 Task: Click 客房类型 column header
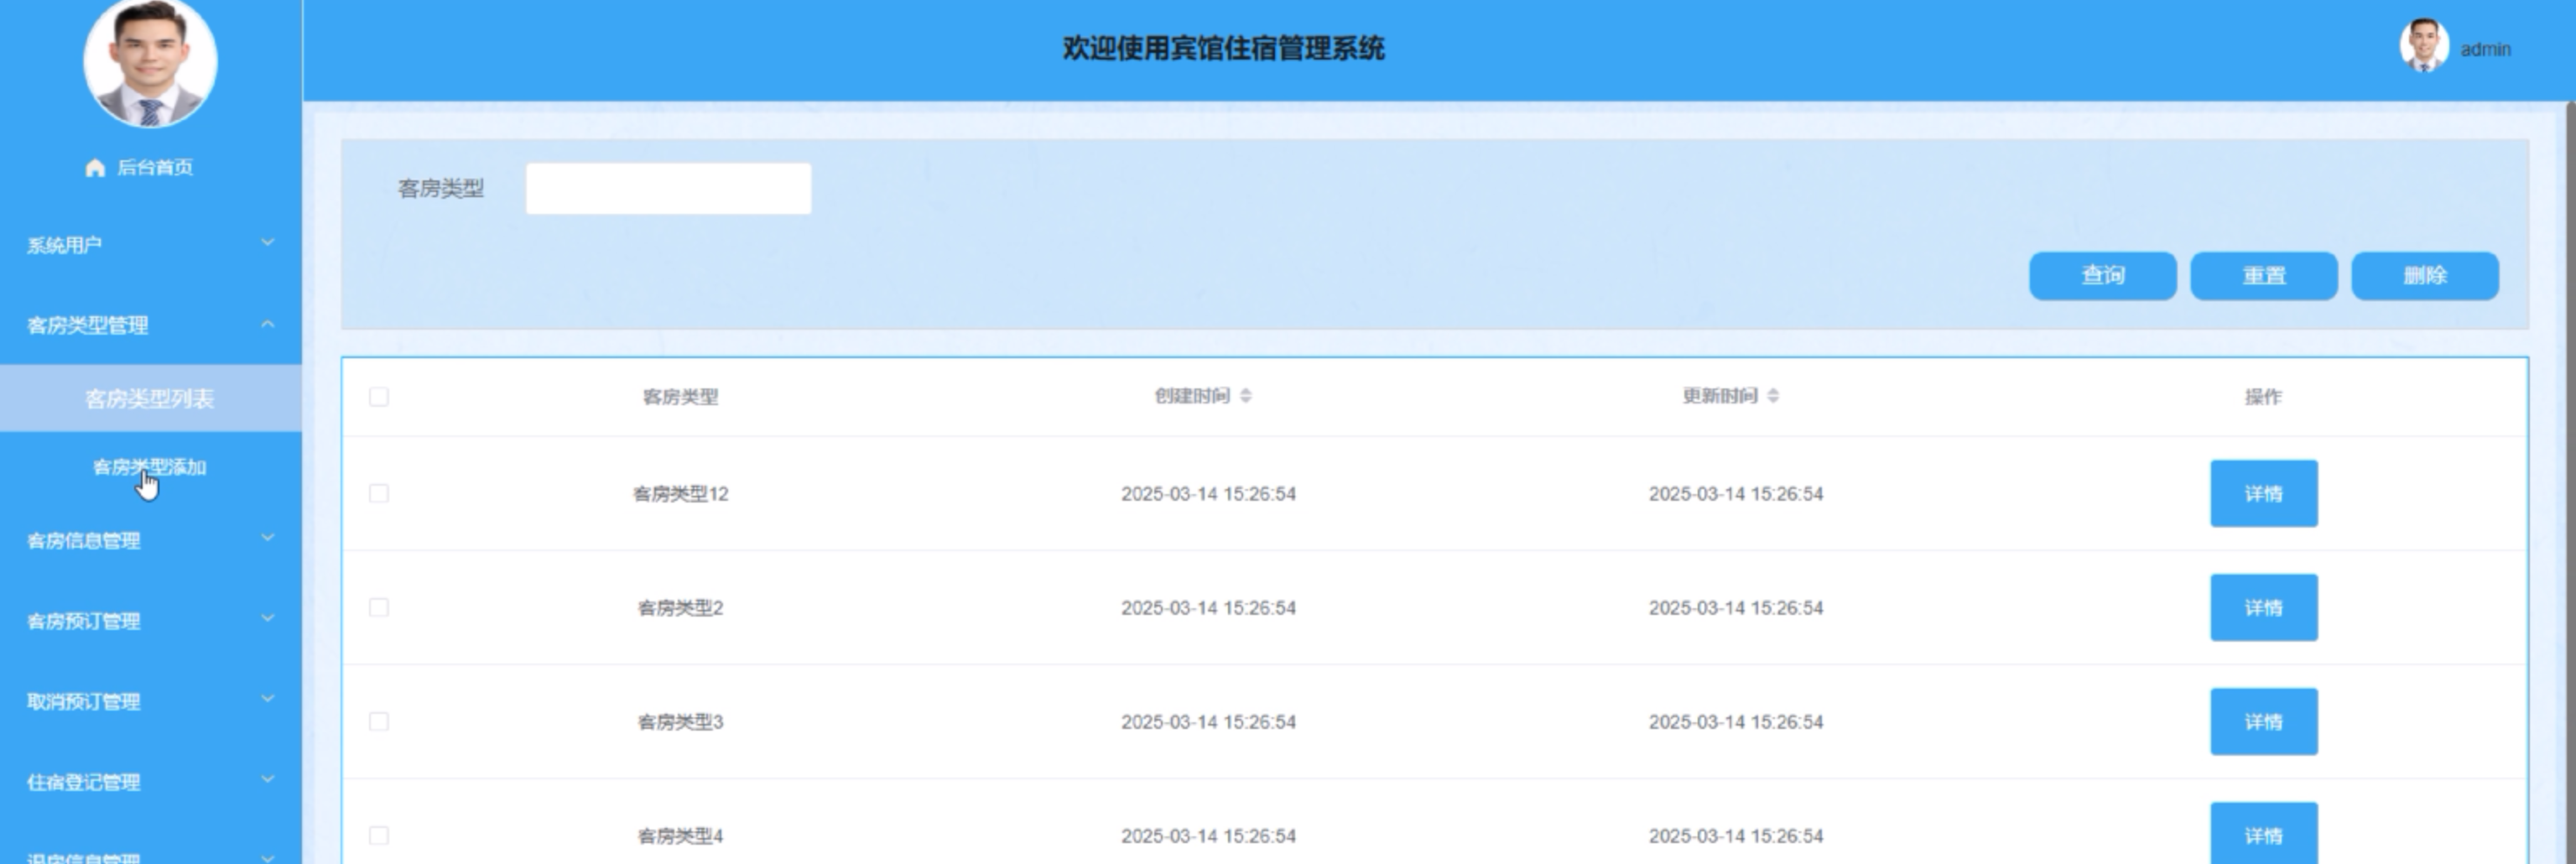tap(680, 397)
